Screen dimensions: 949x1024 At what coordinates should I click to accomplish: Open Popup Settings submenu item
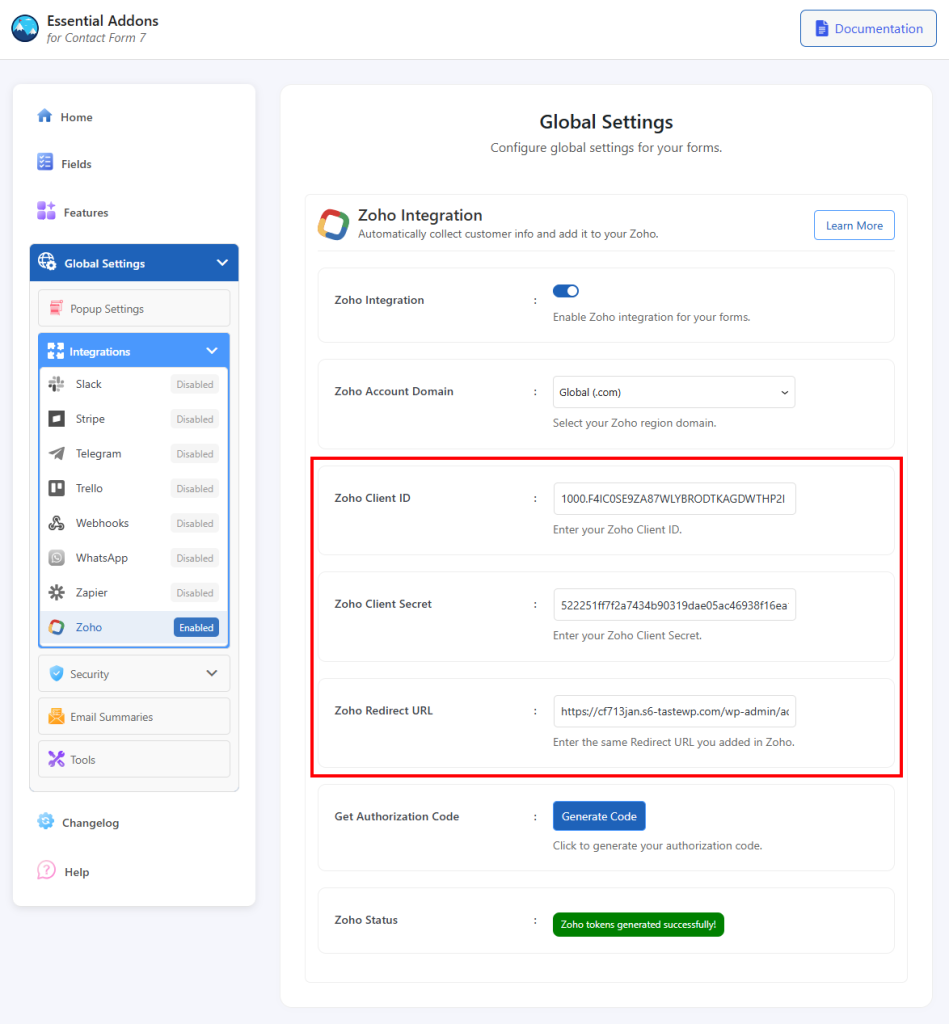coord(134,308)
